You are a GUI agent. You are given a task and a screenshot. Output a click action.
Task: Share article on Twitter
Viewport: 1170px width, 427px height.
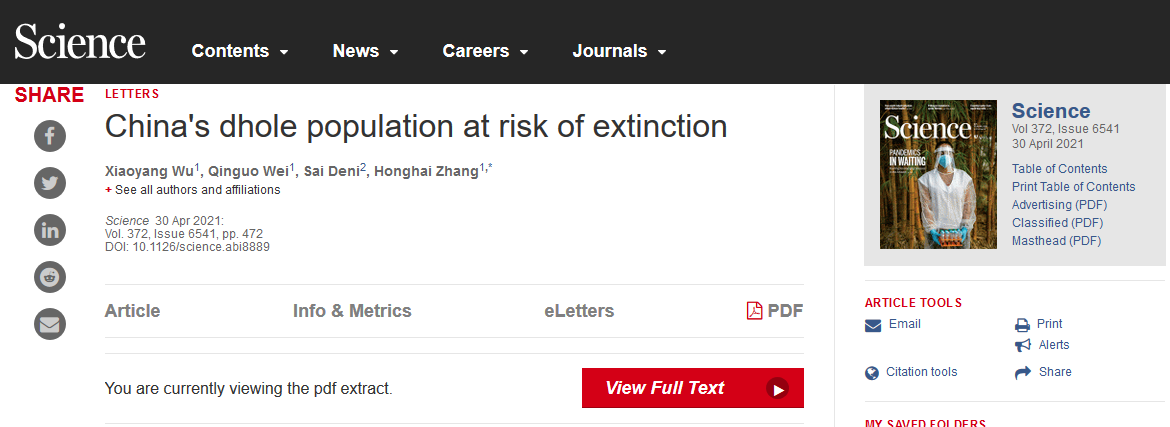coord(50,183)
